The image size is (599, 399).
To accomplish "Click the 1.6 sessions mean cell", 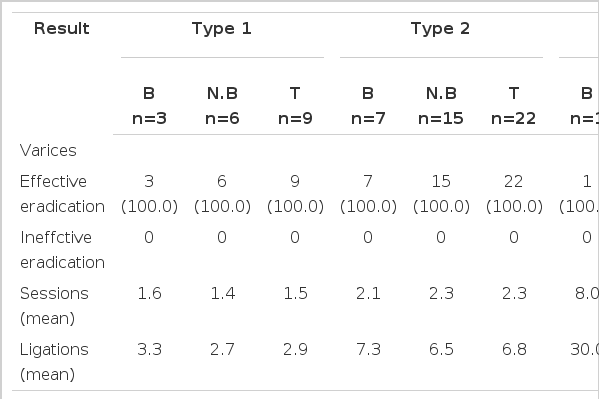I will click(149, 294).
